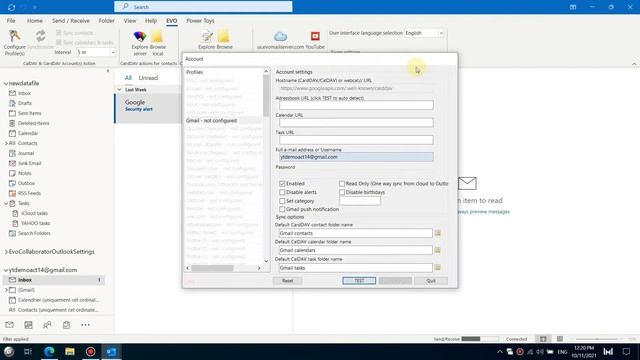The image size is (640, 360).
Task: Open the Interval dropdown
Action: pyautogui.click(x=113, y=52)
